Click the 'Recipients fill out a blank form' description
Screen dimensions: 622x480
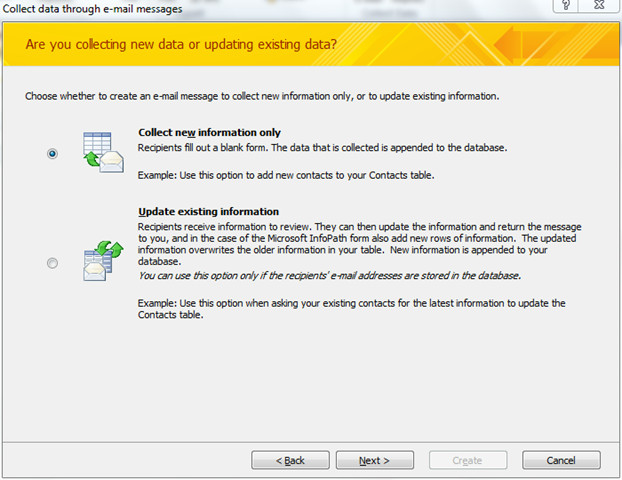click(x=322, y=147)
